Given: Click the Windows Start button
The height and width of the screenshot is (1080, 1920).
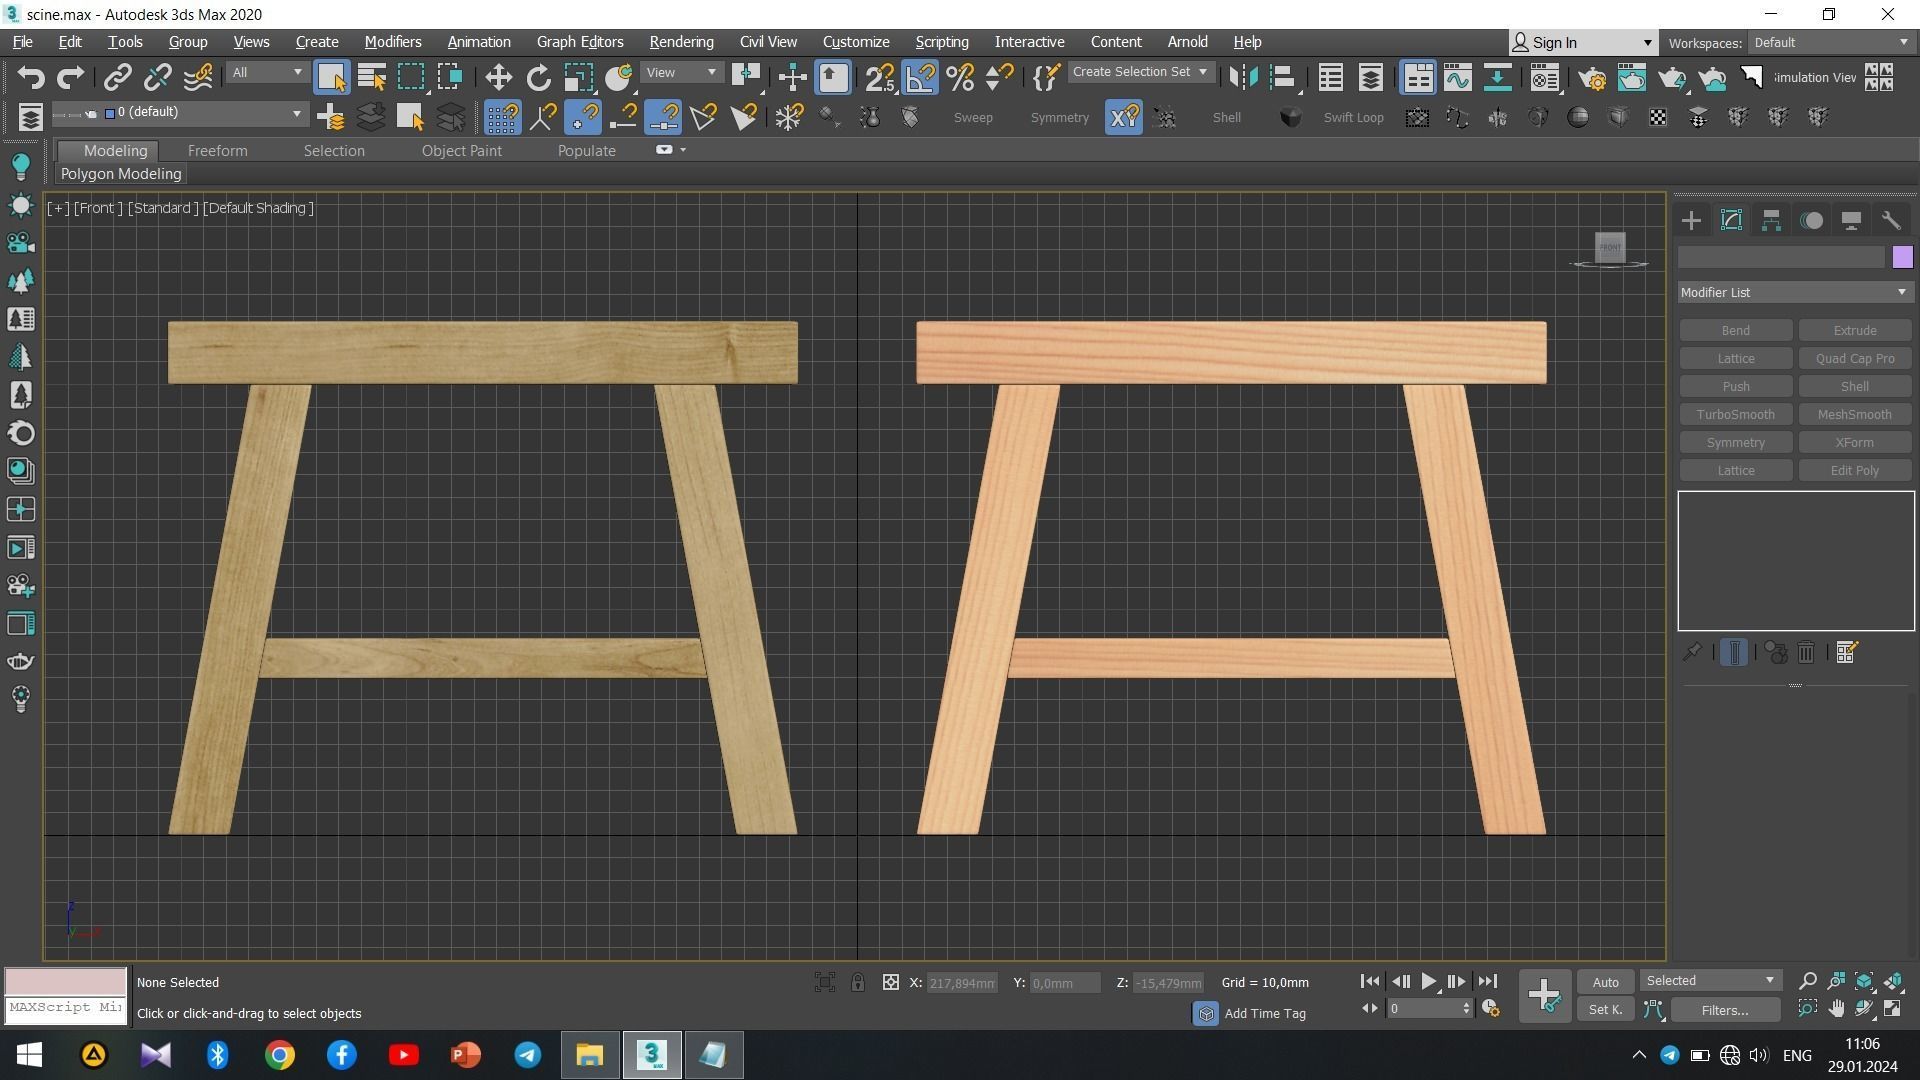Looking at the screenshot, I should pos(30,1055).
